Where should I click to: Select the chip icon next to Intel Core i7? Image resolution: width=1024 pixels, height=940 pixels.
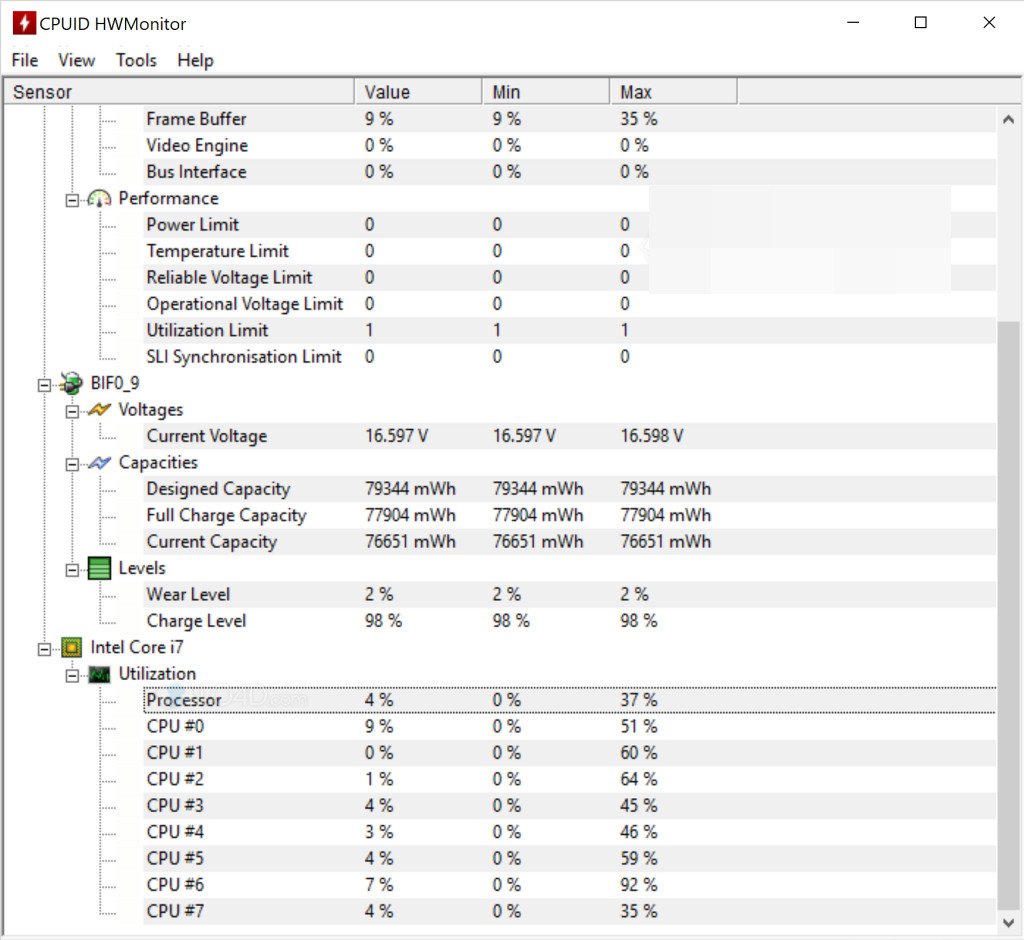click(70, 647)
